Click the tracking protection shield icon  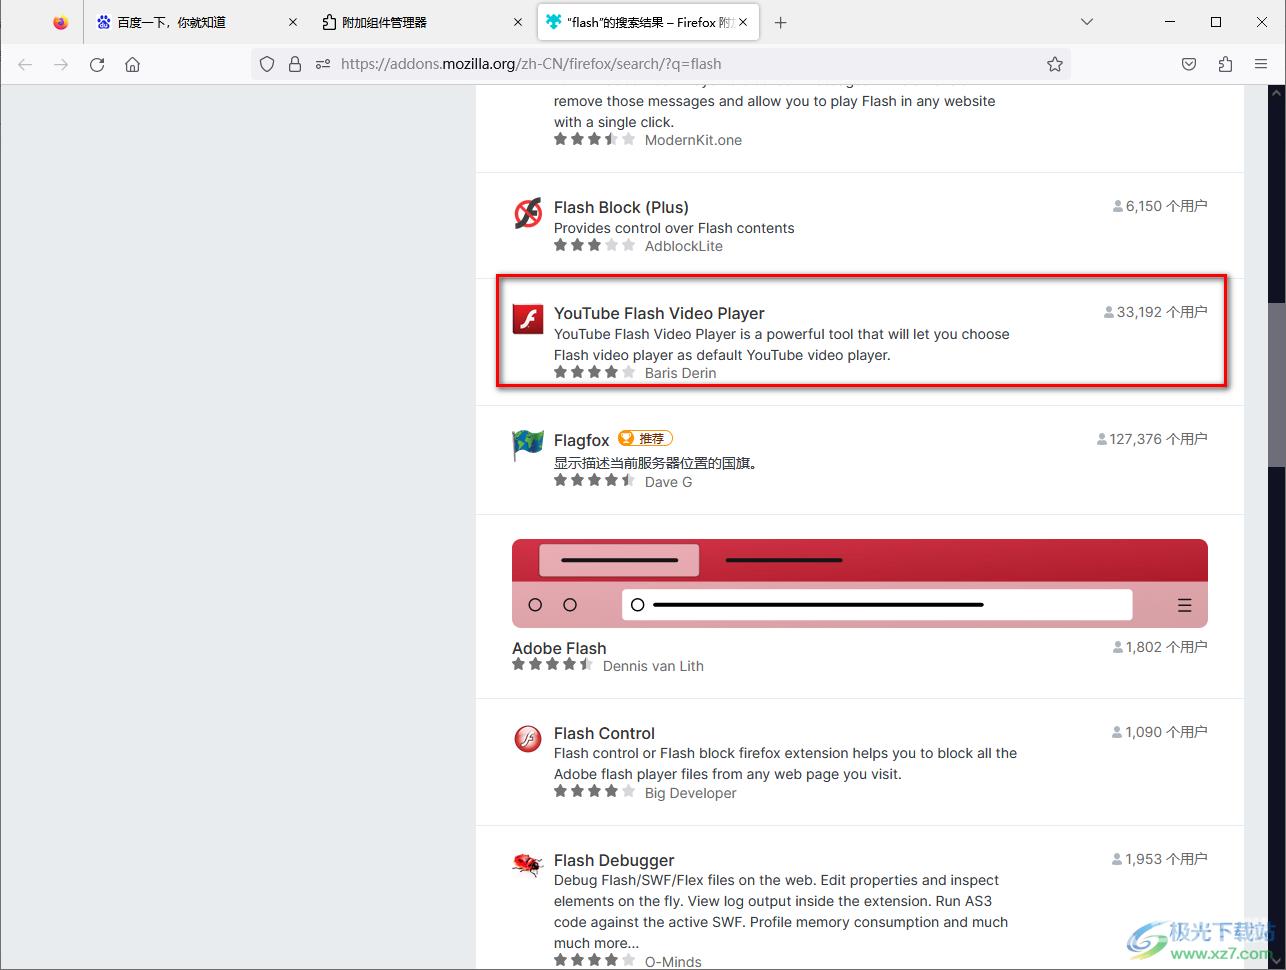(267, 64)
